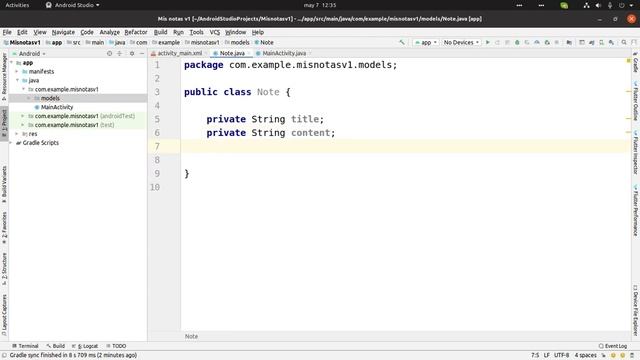The image size is (640, 360).
Task: Run the app with the green play button
Action: 487,42
